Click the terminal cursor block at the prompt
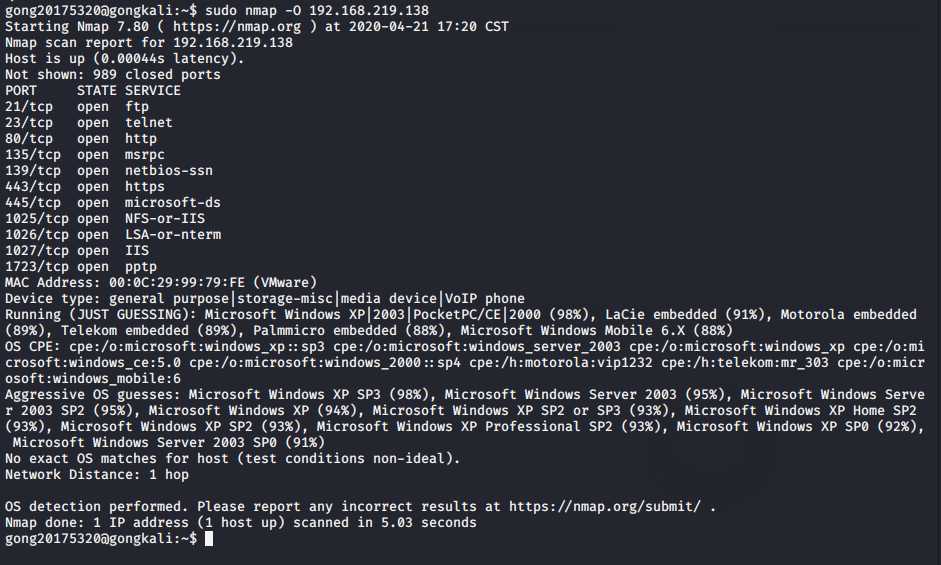Screen dimensions: 941x565 point(209,539)
